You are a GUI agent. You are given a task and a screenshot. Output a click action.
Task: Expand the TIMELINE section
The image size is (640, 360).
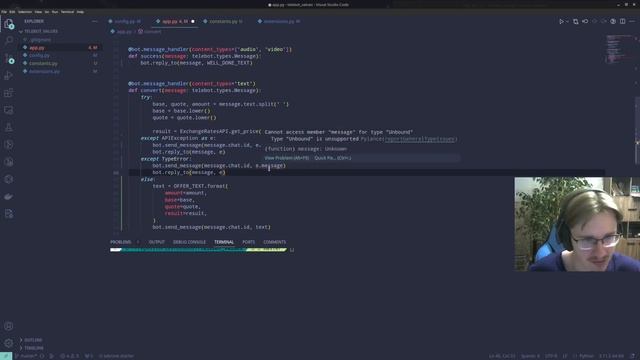click(33, 348)
